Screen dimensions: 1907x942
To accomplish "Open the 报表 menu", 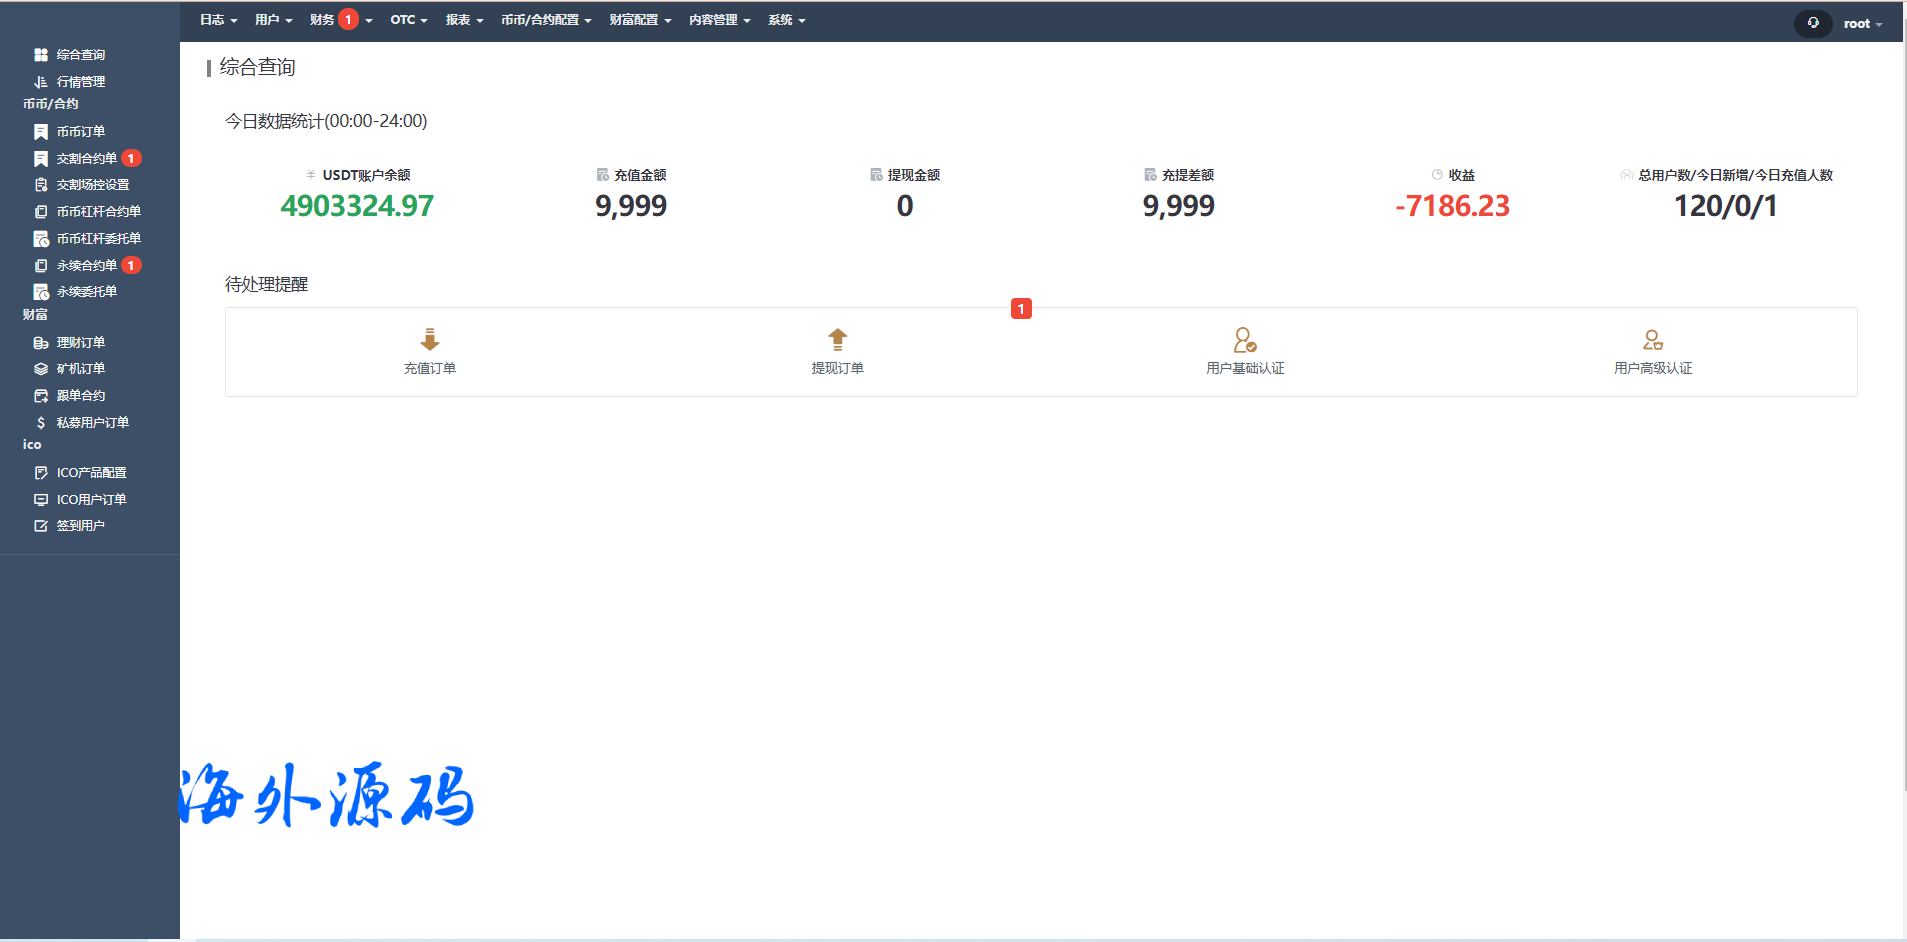I will coord(464,20).
